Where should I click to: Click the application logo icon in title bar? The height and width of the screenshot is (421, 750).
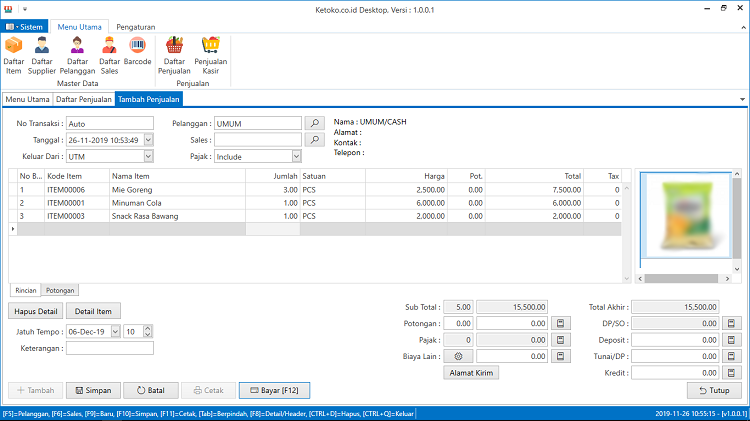point(8,9)
